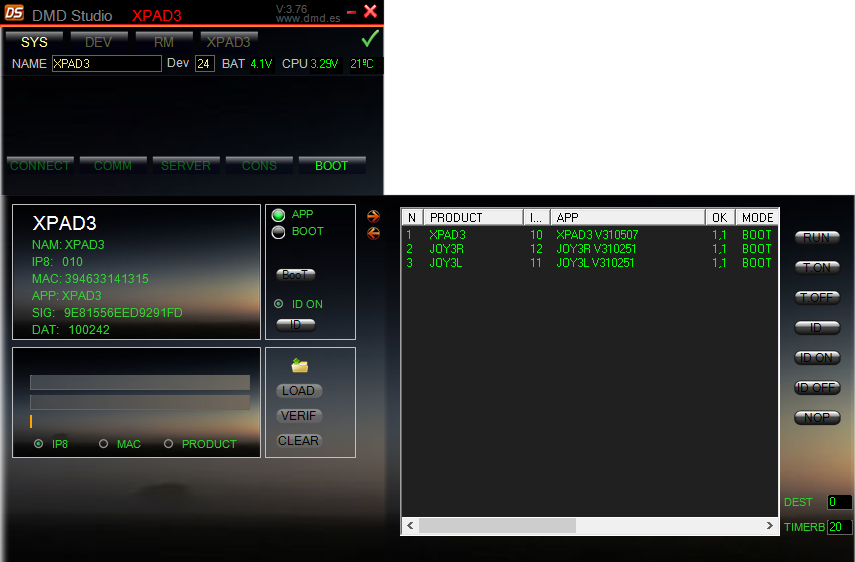Click the TIMERB value field
Viewport: 855px width, 562px height.
pyautogui.click(x=839, y=527)
